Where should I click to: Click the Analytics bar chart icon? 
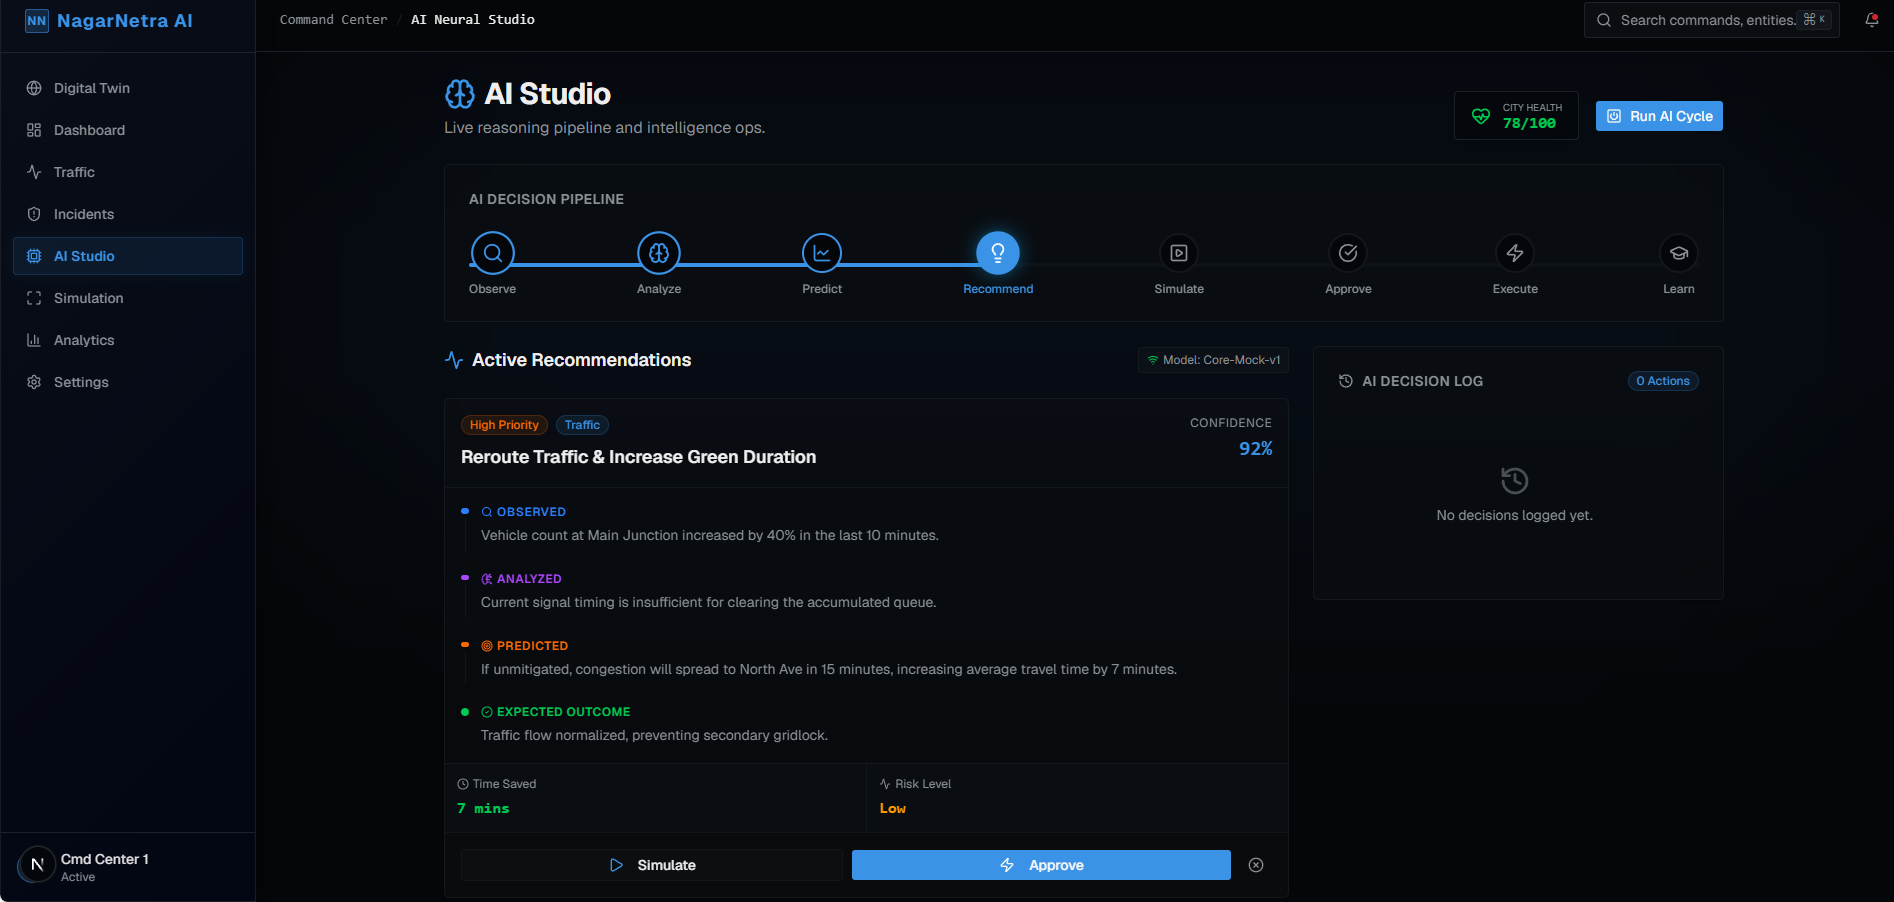[x=34, y=340]
